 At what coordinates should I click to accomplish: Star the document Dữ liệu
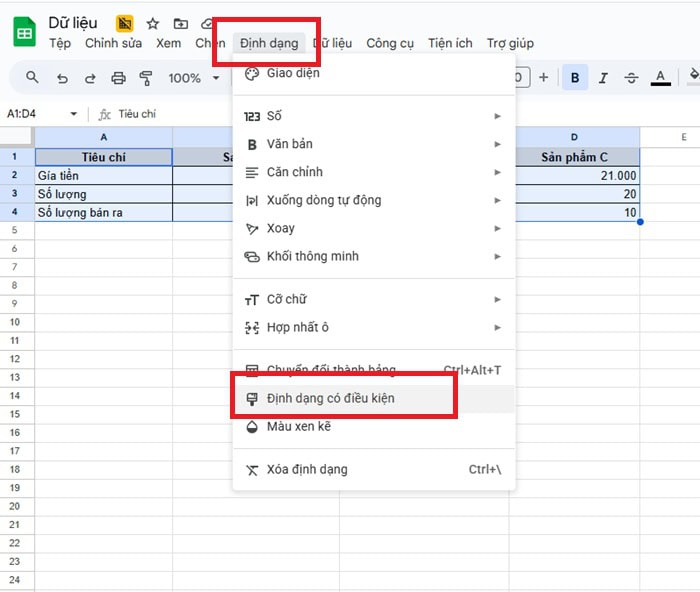[x=153, y=24]
